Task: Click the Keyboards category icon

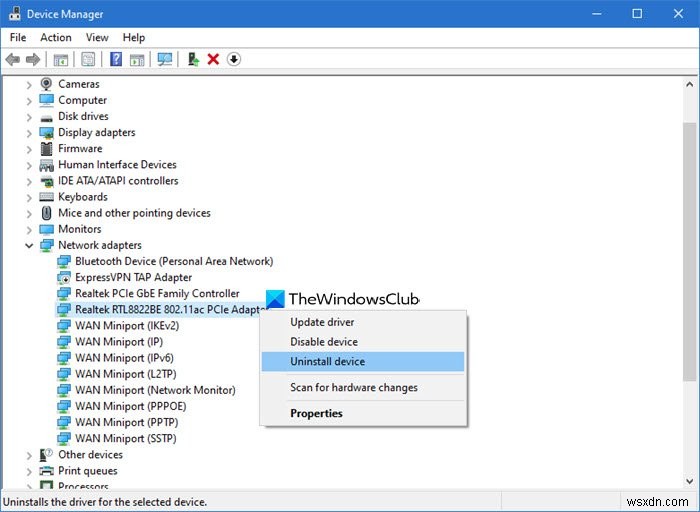Action: tap(46, 197)
